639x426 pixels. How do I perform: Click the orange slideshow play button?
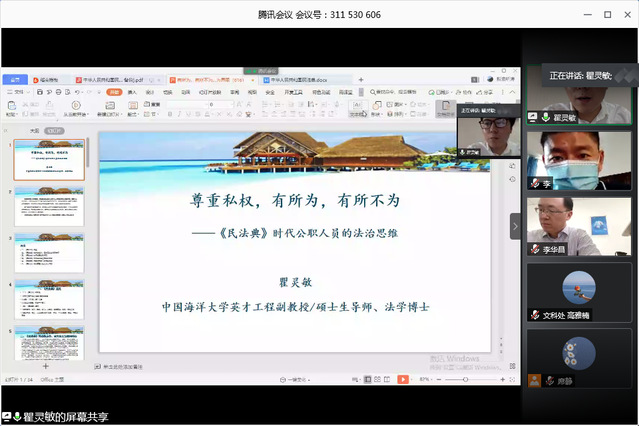coord(402,380)
